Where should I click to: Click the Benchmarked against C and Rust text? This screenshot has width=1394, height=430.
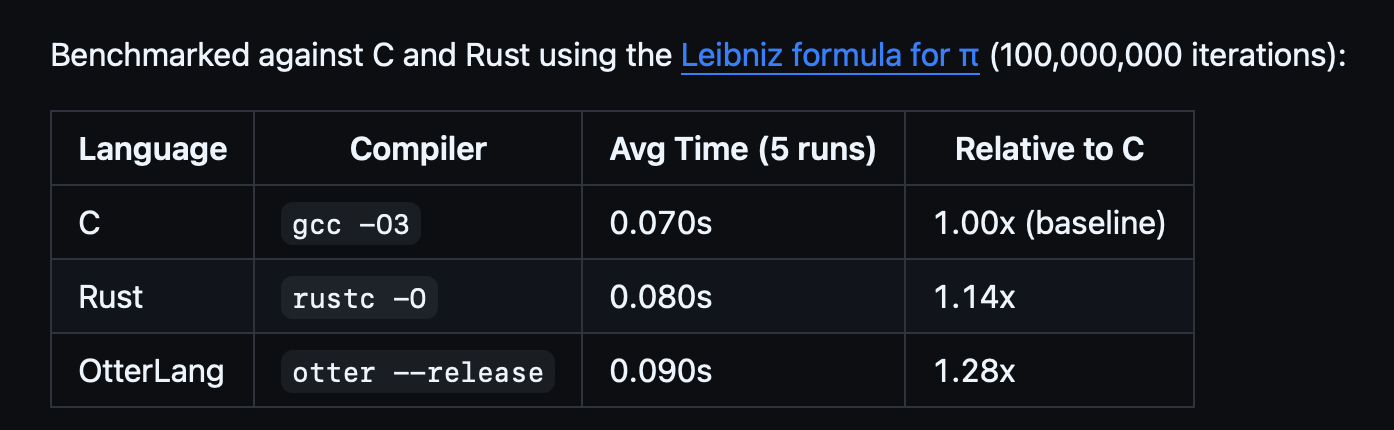(x=254, y=55)
